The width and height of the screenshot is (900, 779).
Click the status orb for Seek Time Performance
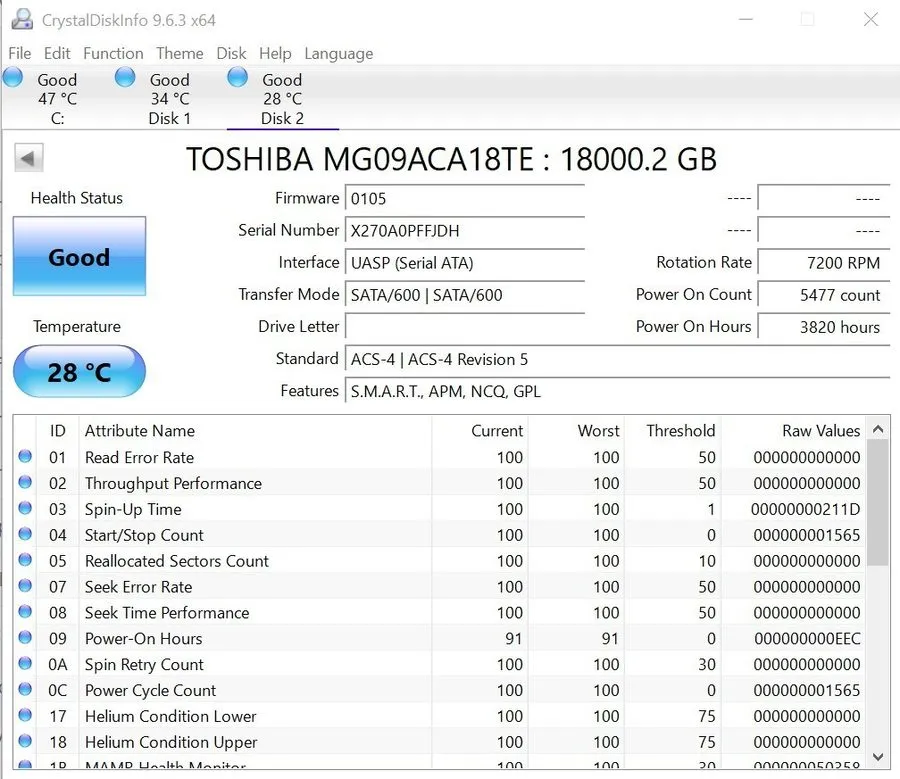[25, 611]
